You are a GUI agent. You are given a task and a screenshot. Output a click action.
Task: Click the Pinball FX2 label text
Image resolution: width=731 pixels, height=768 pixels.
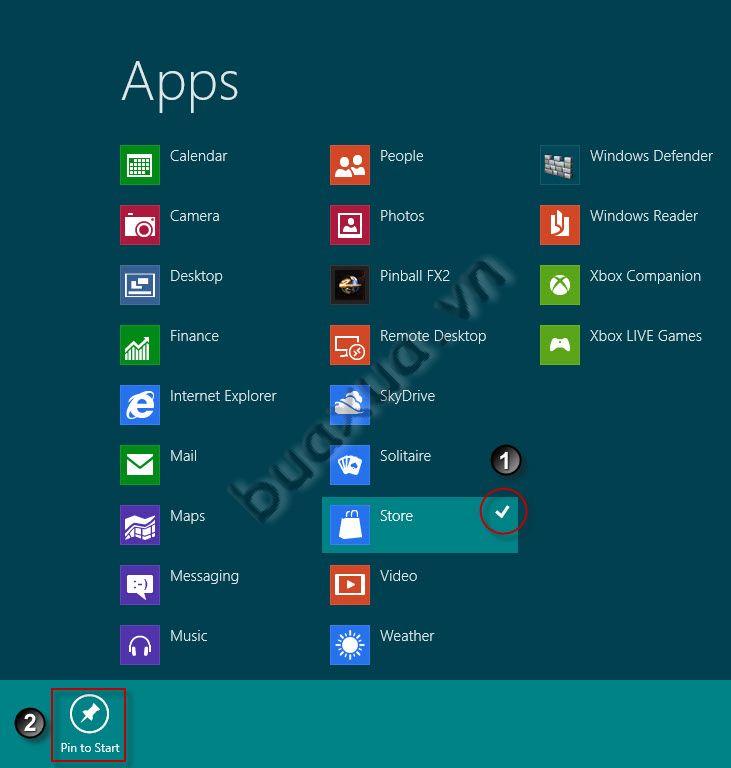(x=414, y=276)
